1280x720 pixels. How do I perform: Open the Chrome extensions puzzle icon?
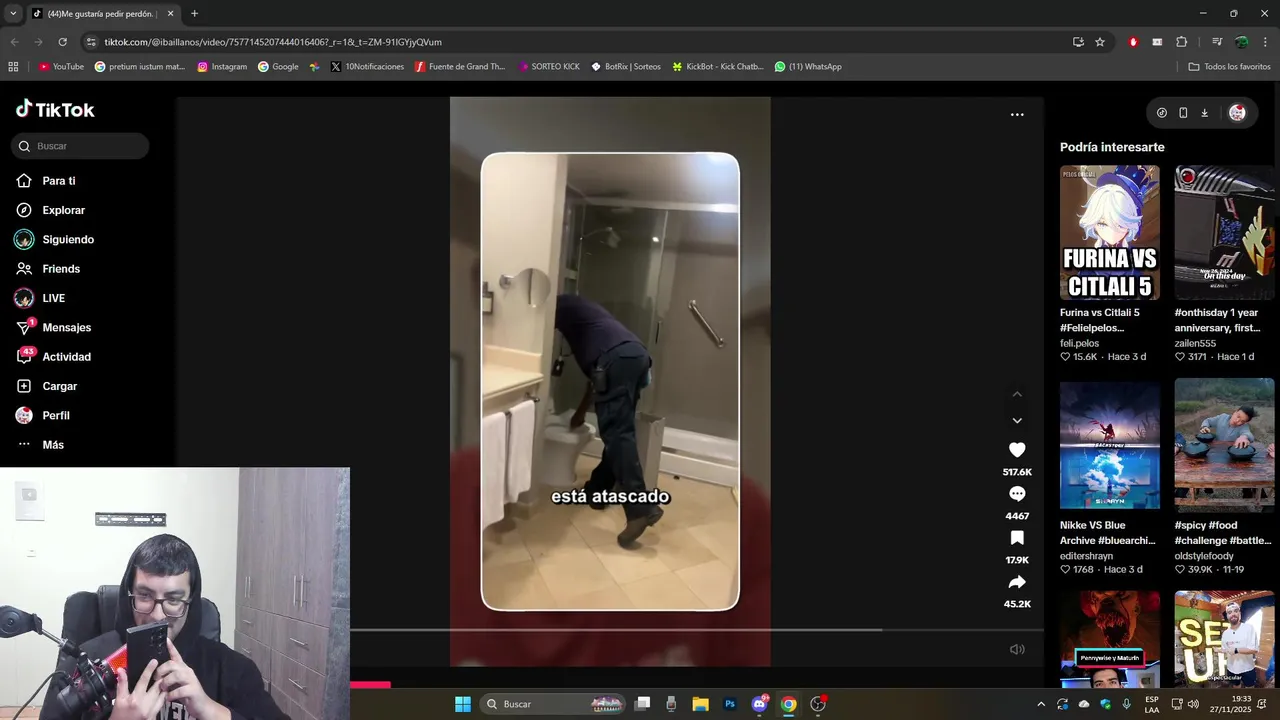[1181, 42]
